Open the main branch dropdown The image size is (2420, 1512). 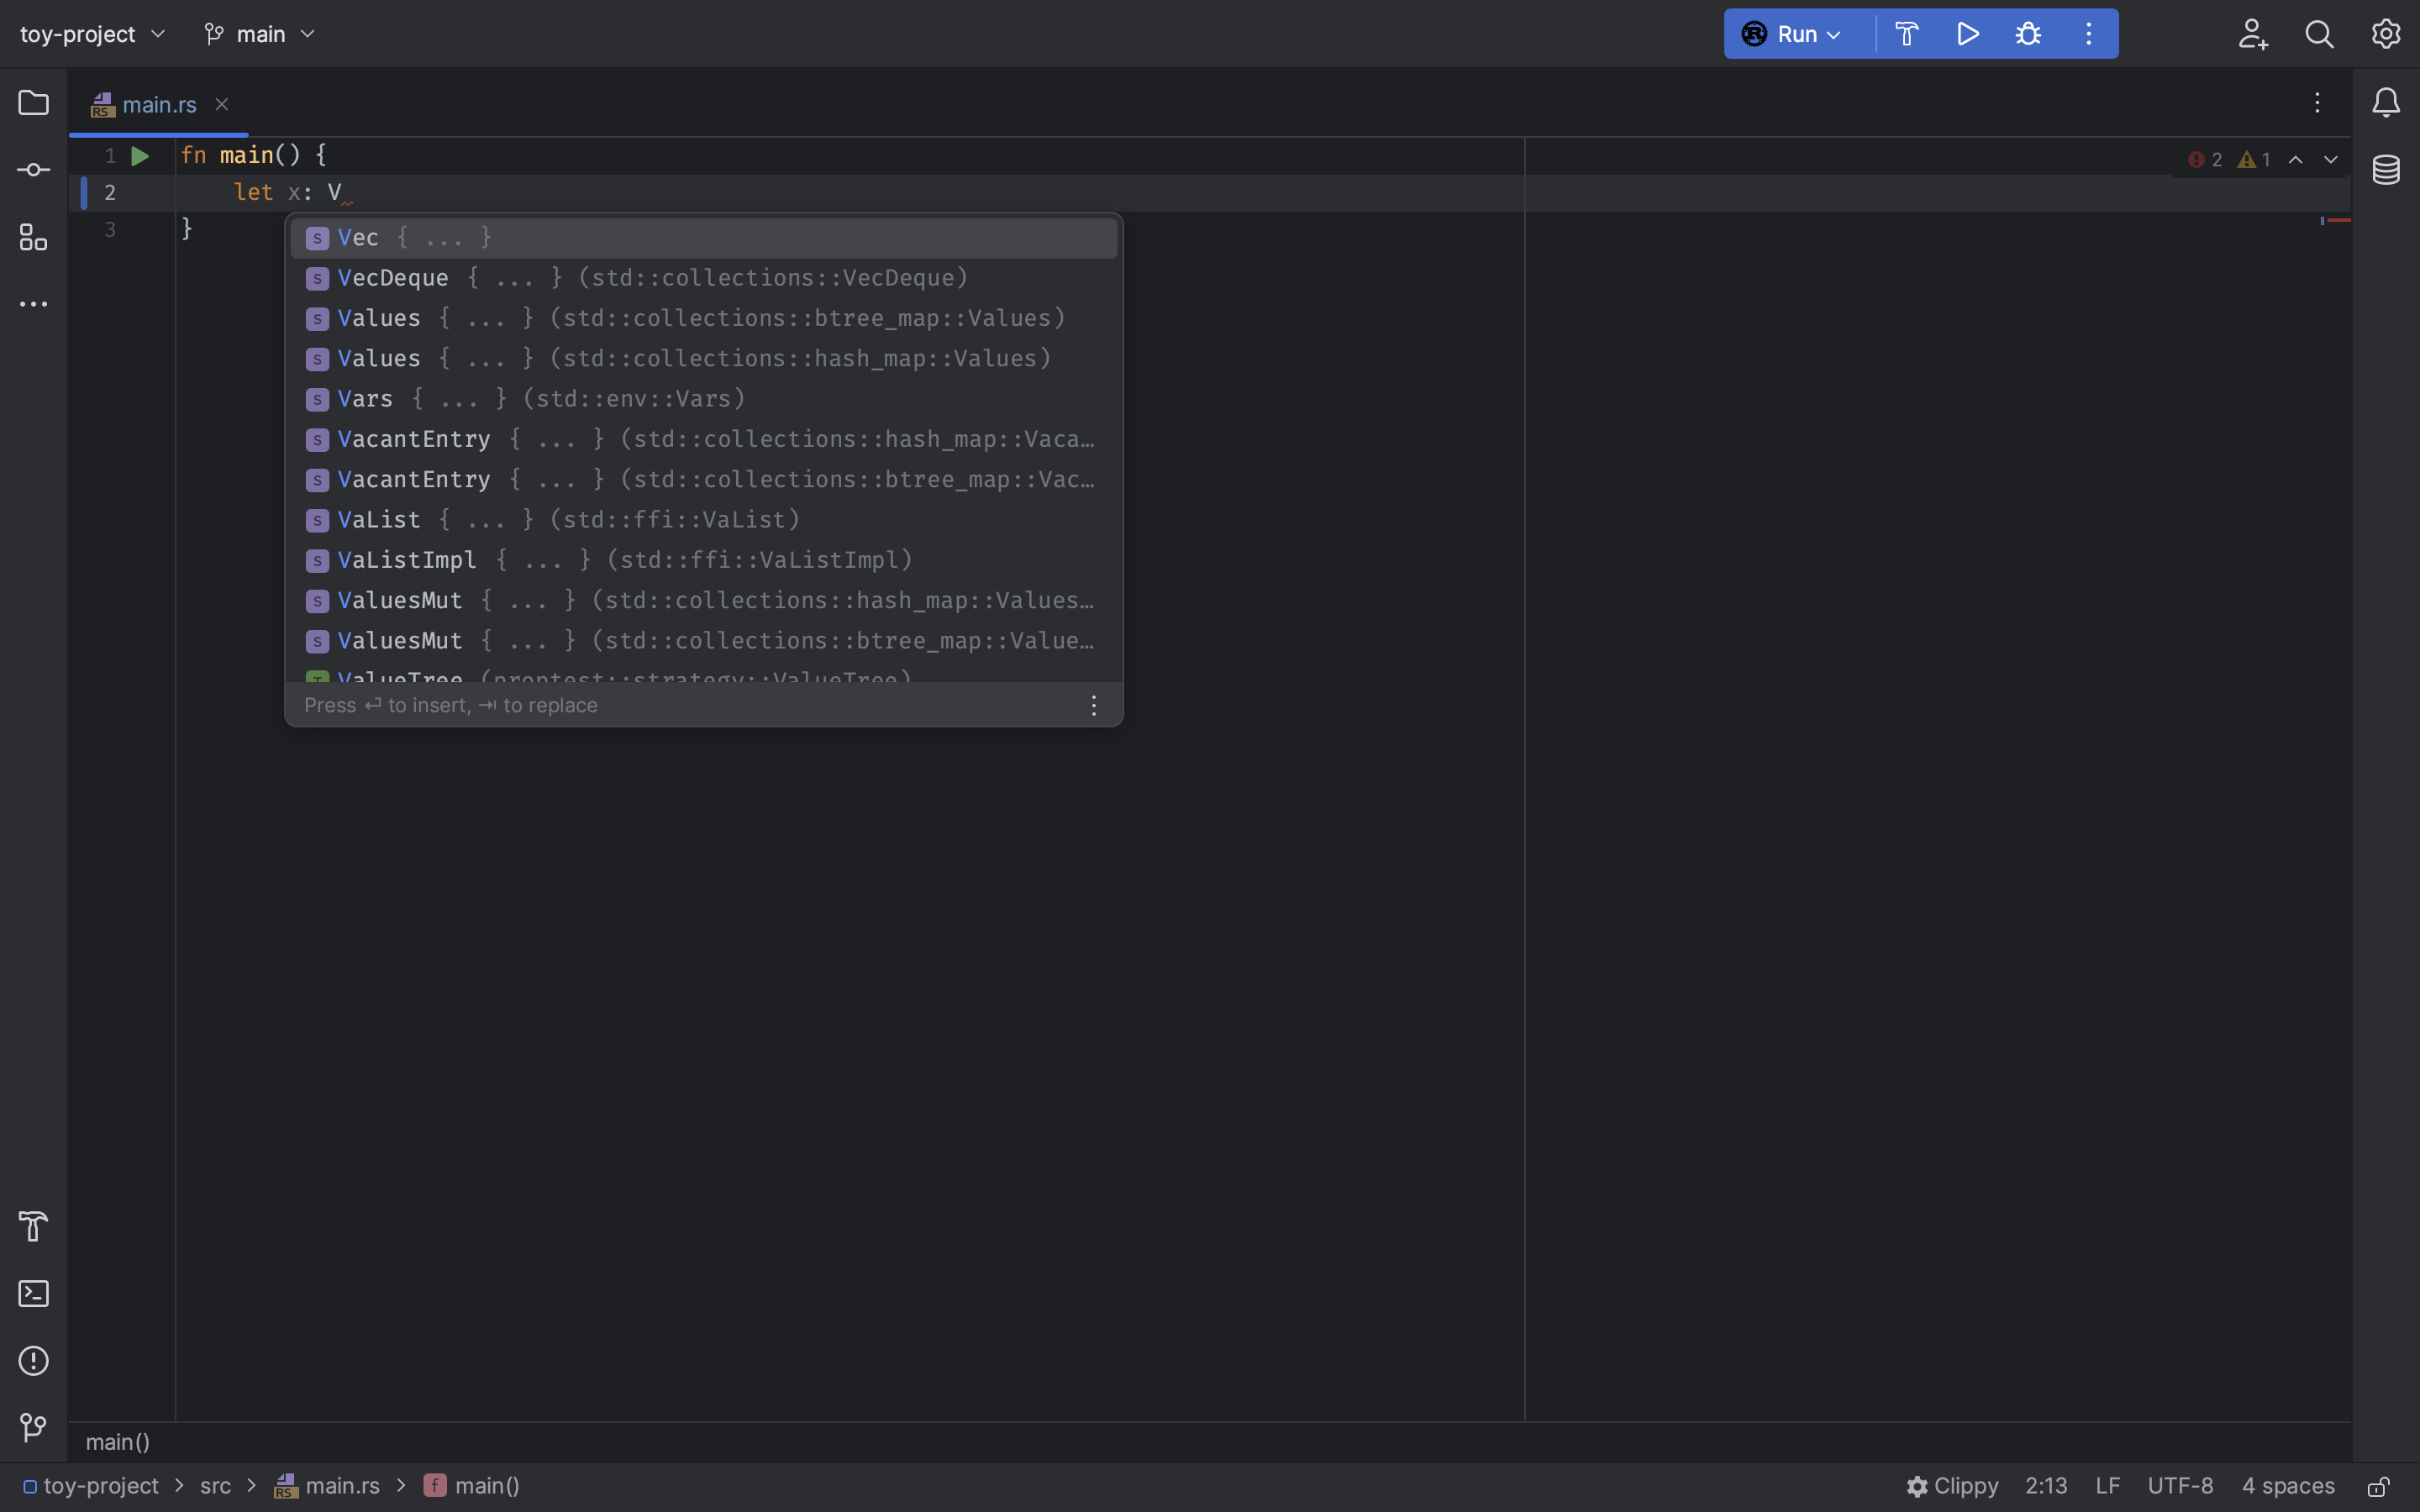[x=260, y=34]
